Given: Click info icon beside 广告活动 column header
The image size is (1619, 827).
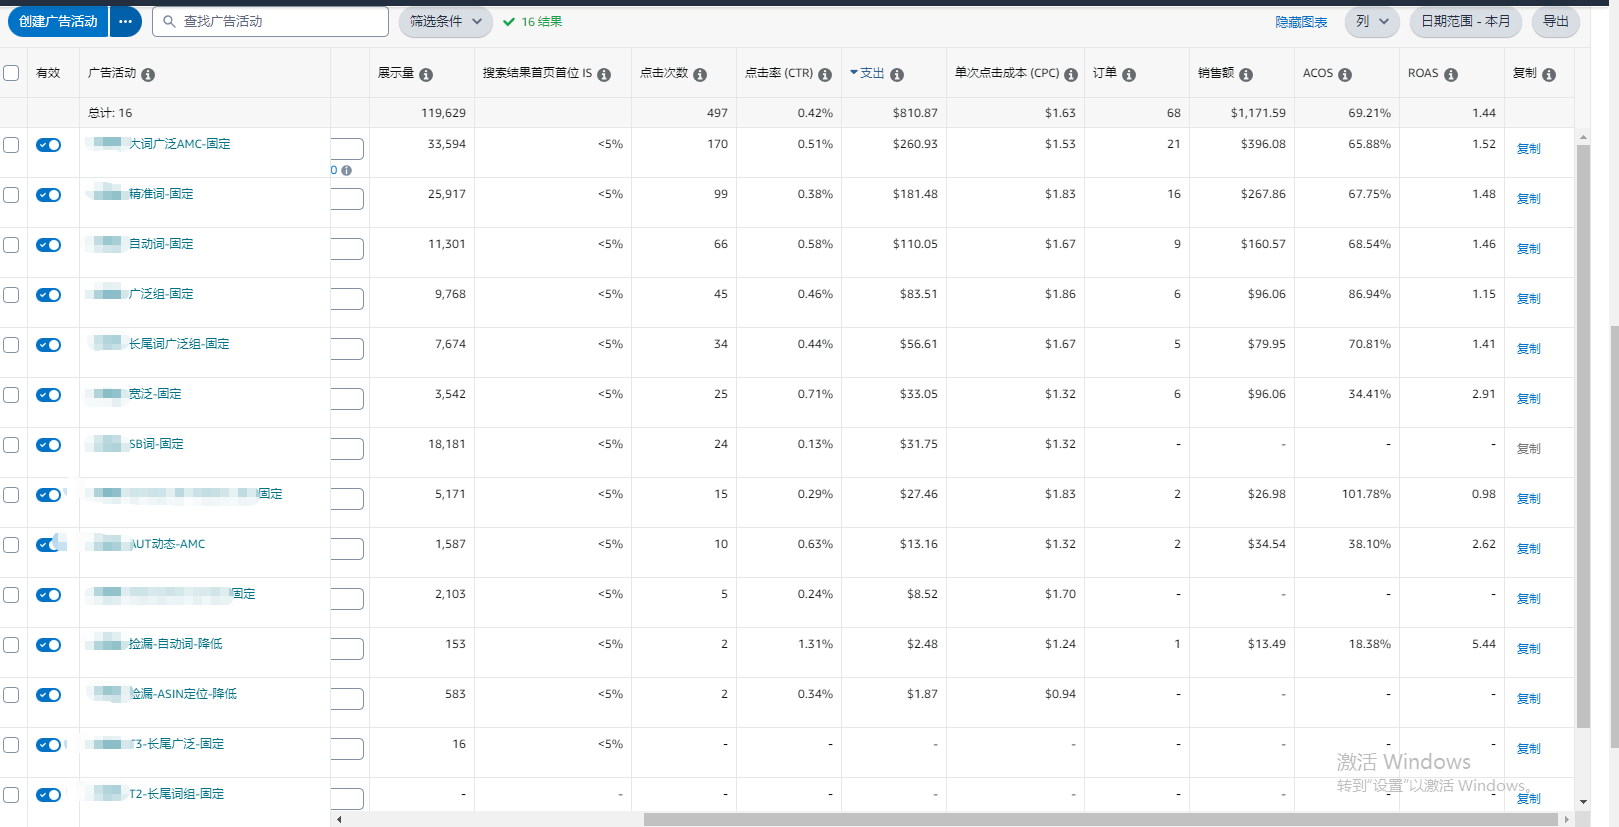Looking at the screenshot, I should (148, 75).
